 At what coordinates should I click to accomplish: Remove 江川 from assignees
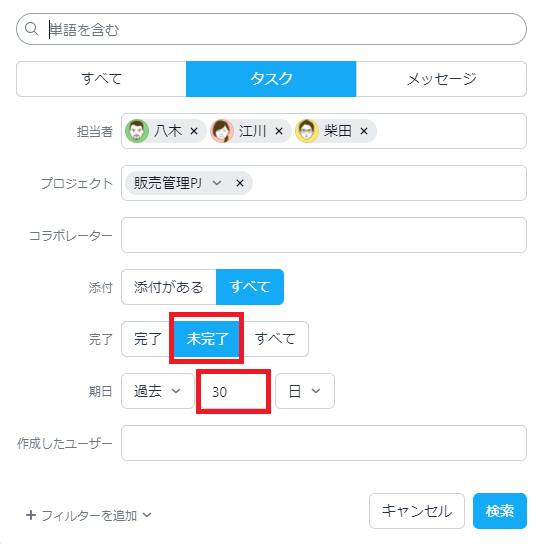click(279, 131)
